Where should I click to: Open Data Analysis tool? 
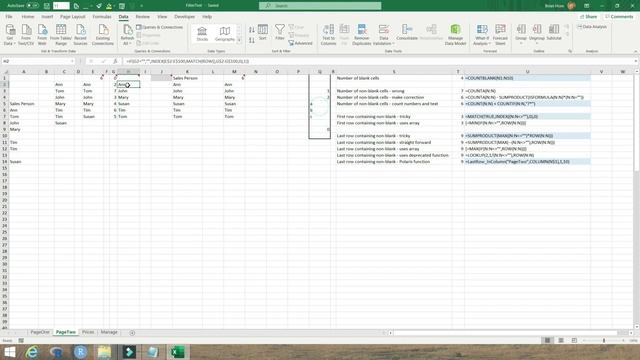[x=592, y=27]
